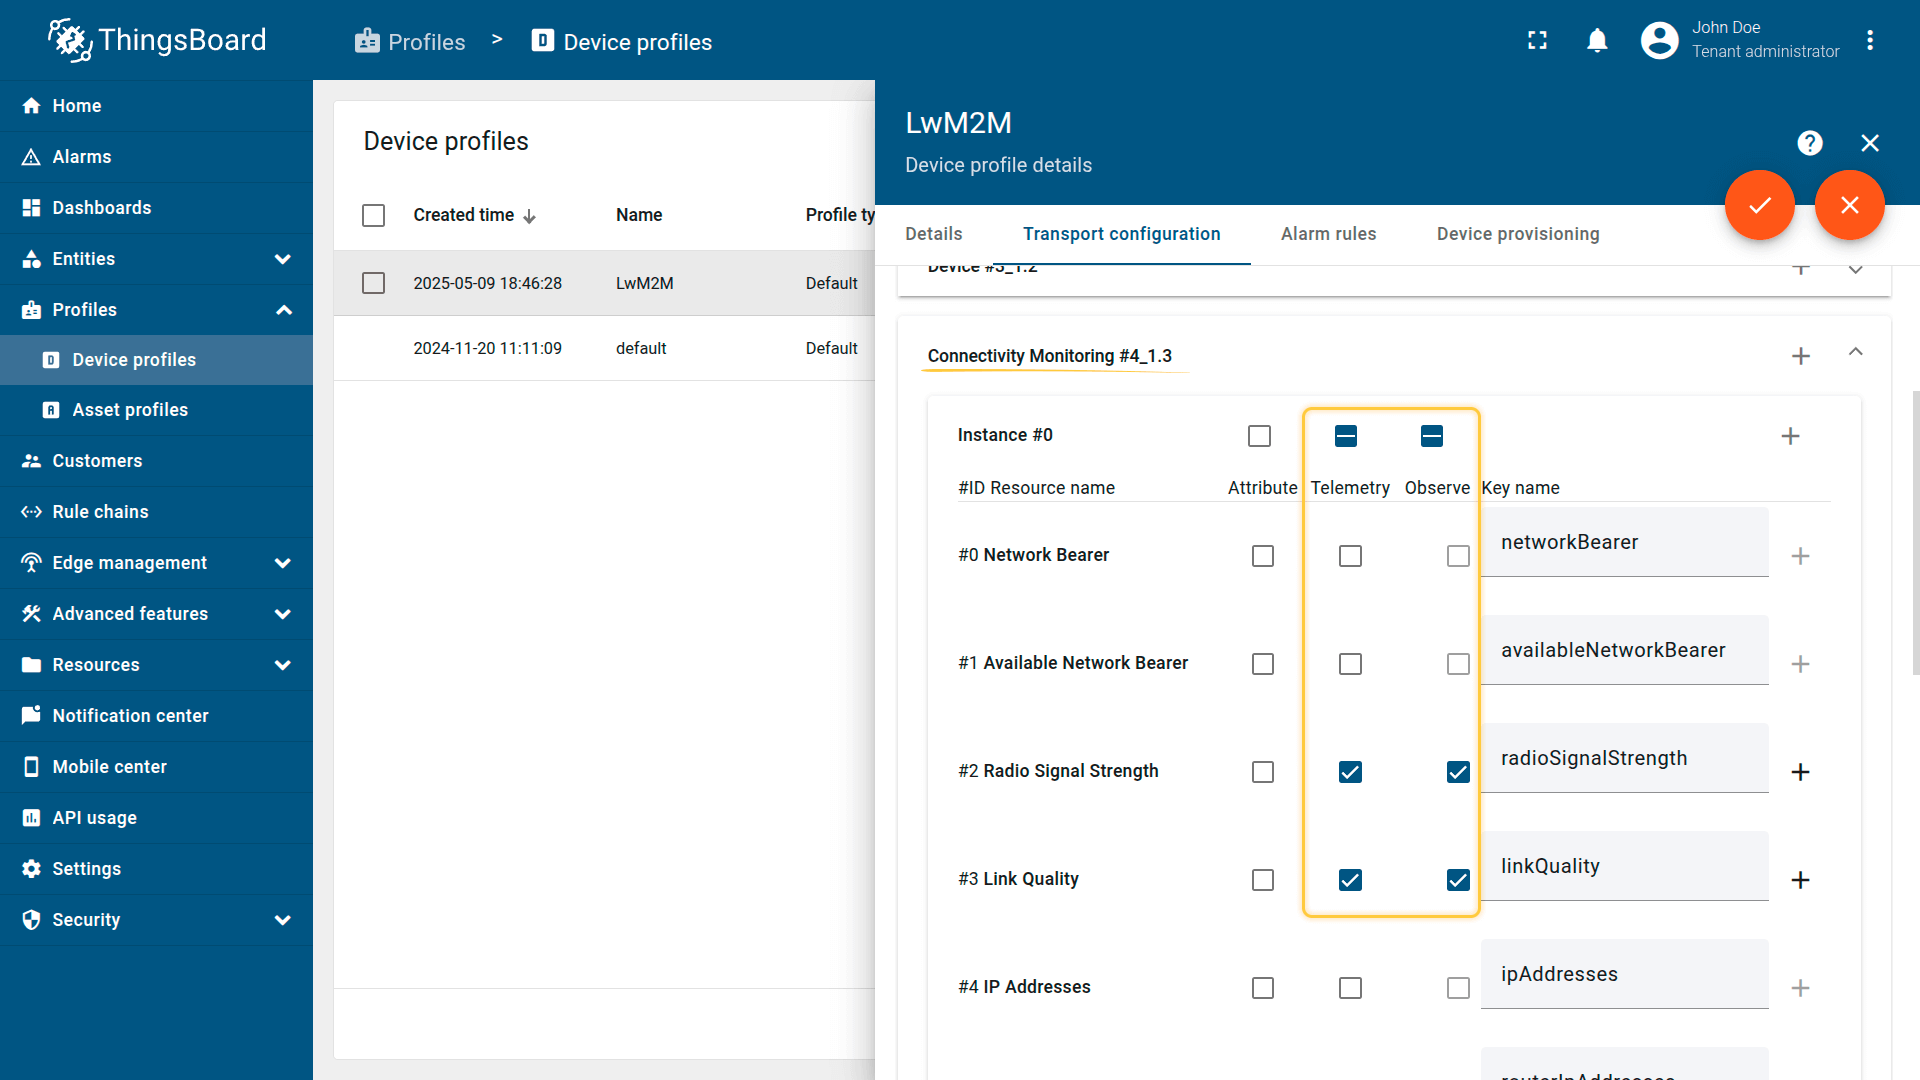
Task: Enable Telemetry for Network Bearer
Action: 1350,556
